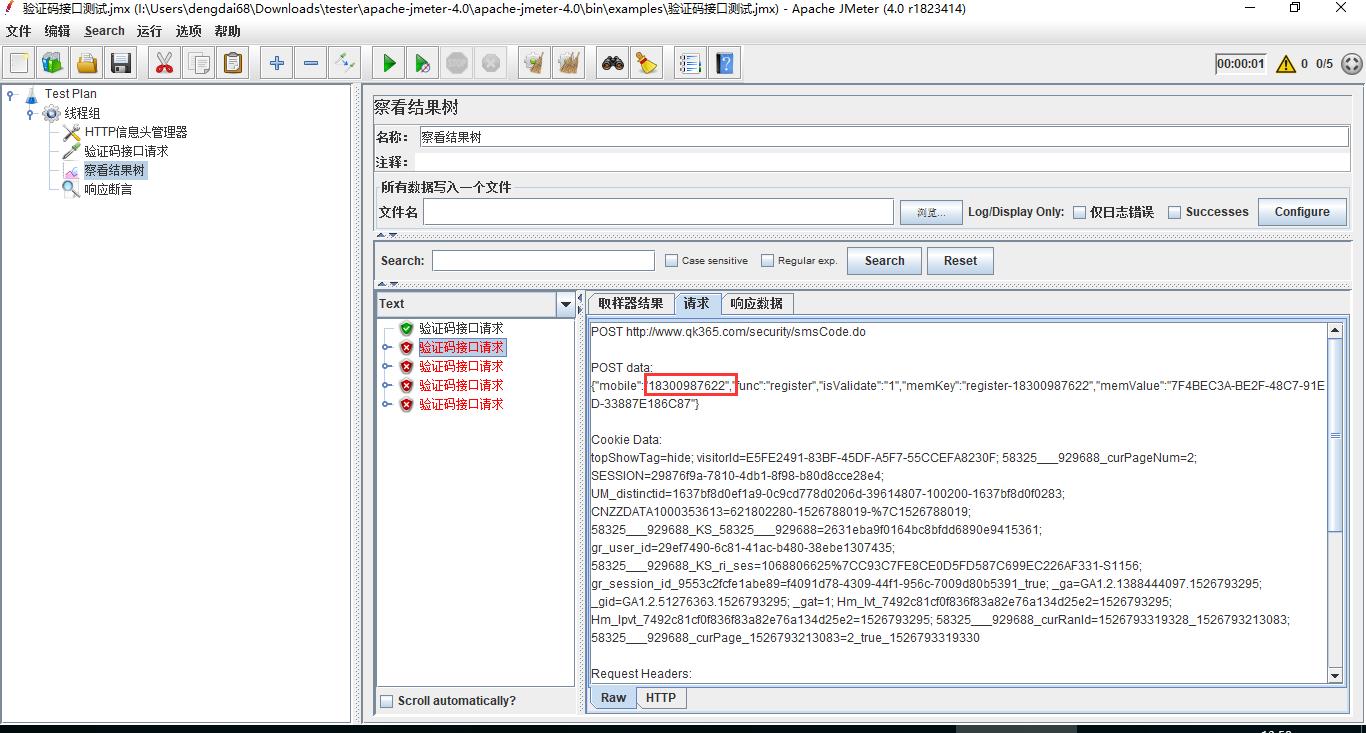Viewport: 1366px width, 733px height.
Task: Expand the selected failed 验证码接口请求 result
Action: (x=388, y=348)
